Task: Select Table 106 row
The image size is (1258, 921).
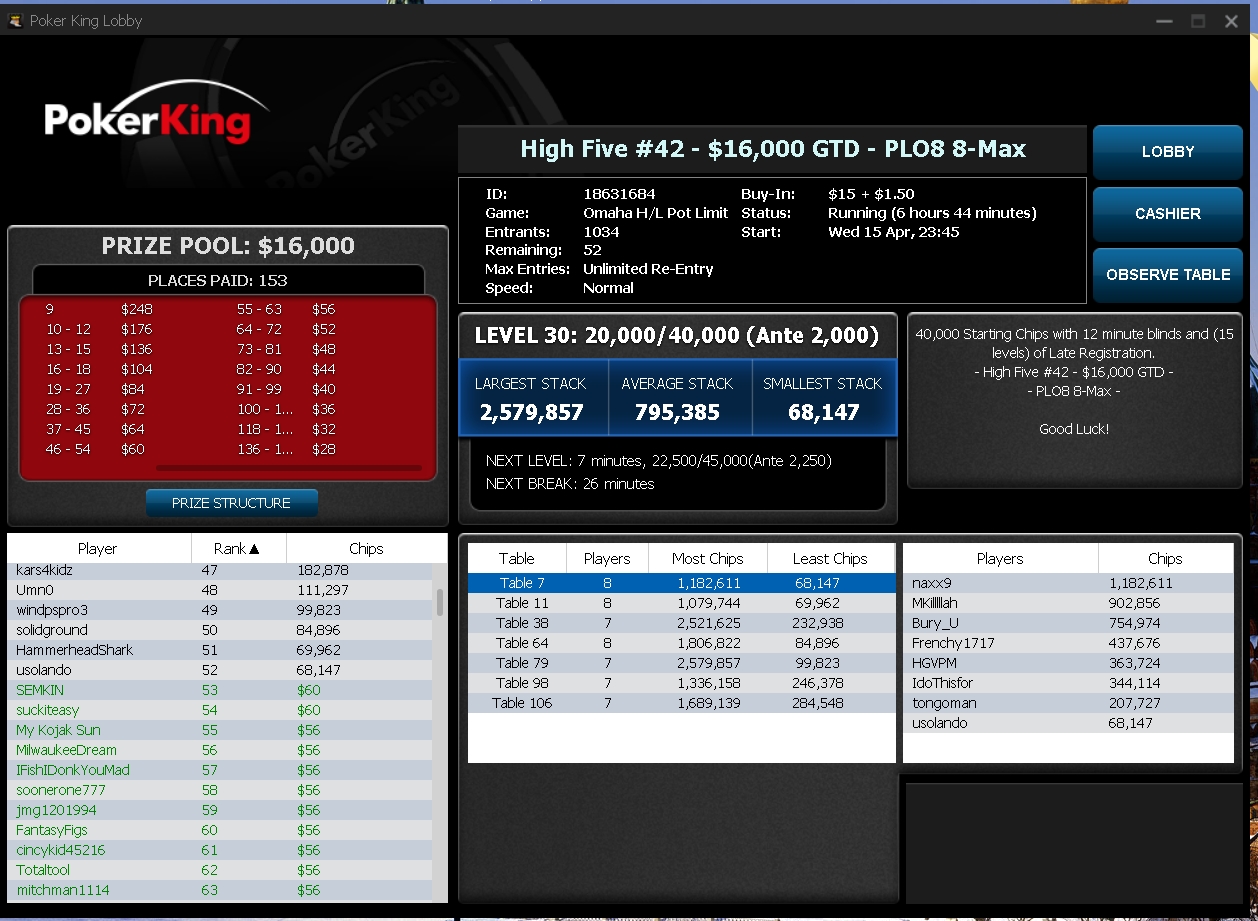Action: (x=681, y=703)
